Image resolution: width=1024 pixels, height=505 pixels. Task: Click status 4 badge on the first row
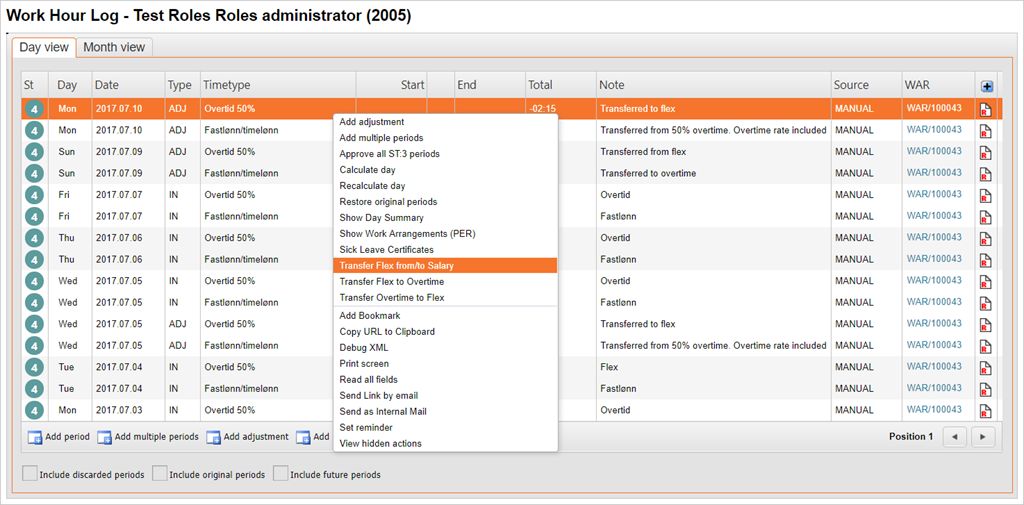[34, 109]
